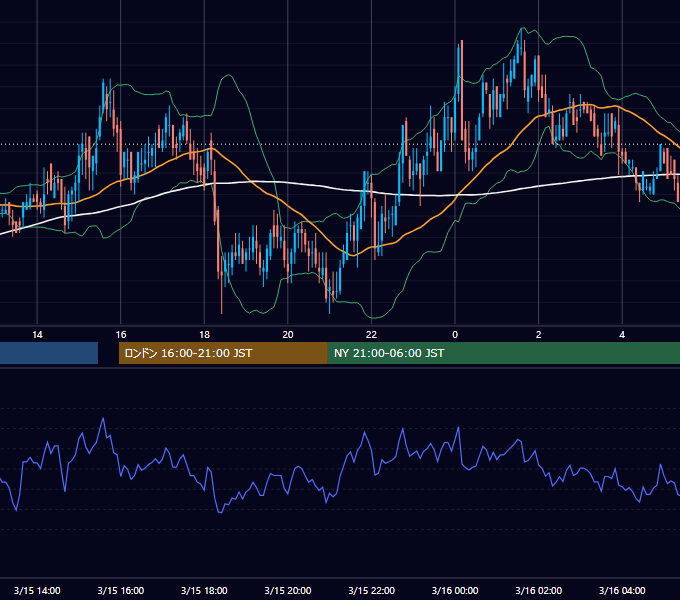Screen dimensions: 680x600
Task: Click the 3/16 02:00 time label
Action: 539,590
